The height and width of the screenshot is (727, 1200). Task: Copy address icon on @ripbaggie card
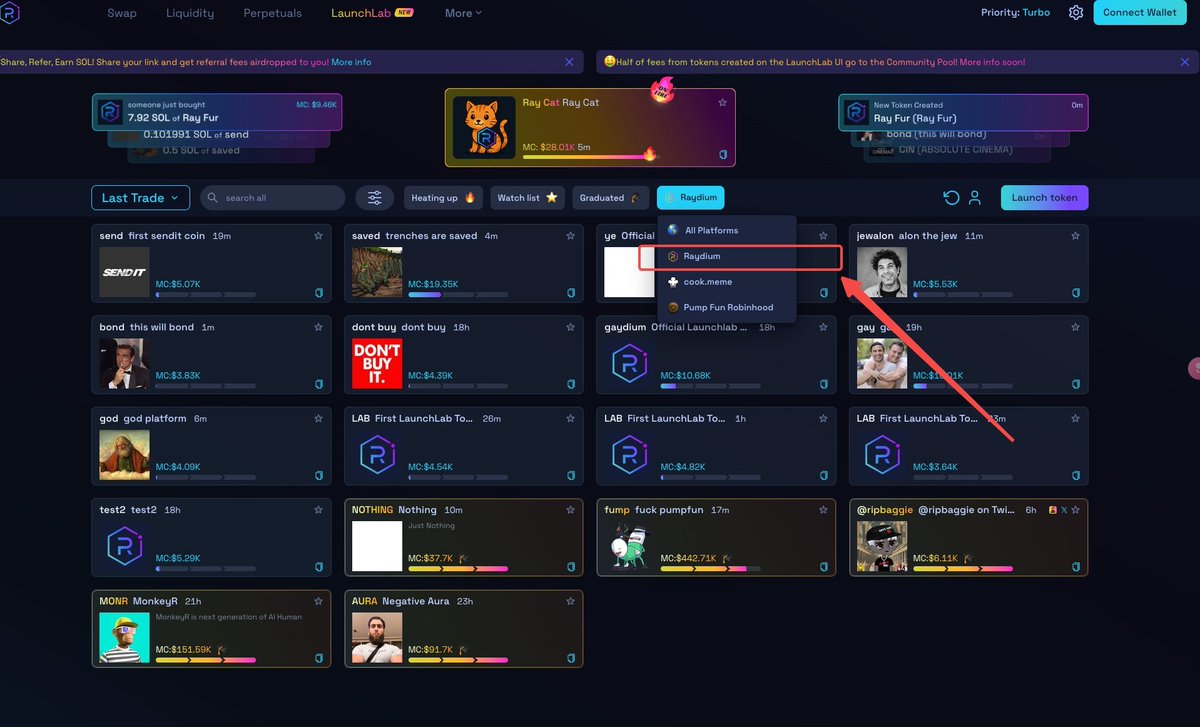(x=1076, y=567)
